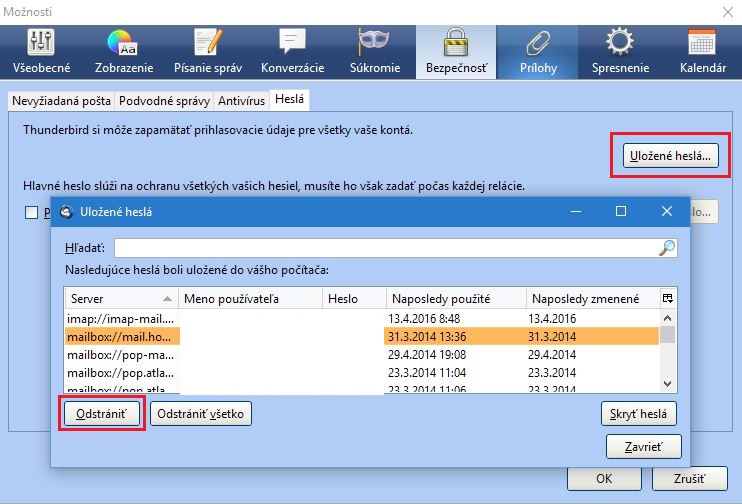Click OK in Možnosti window
The width and height of the screenshot is (742, 504).
click(604, 478)
